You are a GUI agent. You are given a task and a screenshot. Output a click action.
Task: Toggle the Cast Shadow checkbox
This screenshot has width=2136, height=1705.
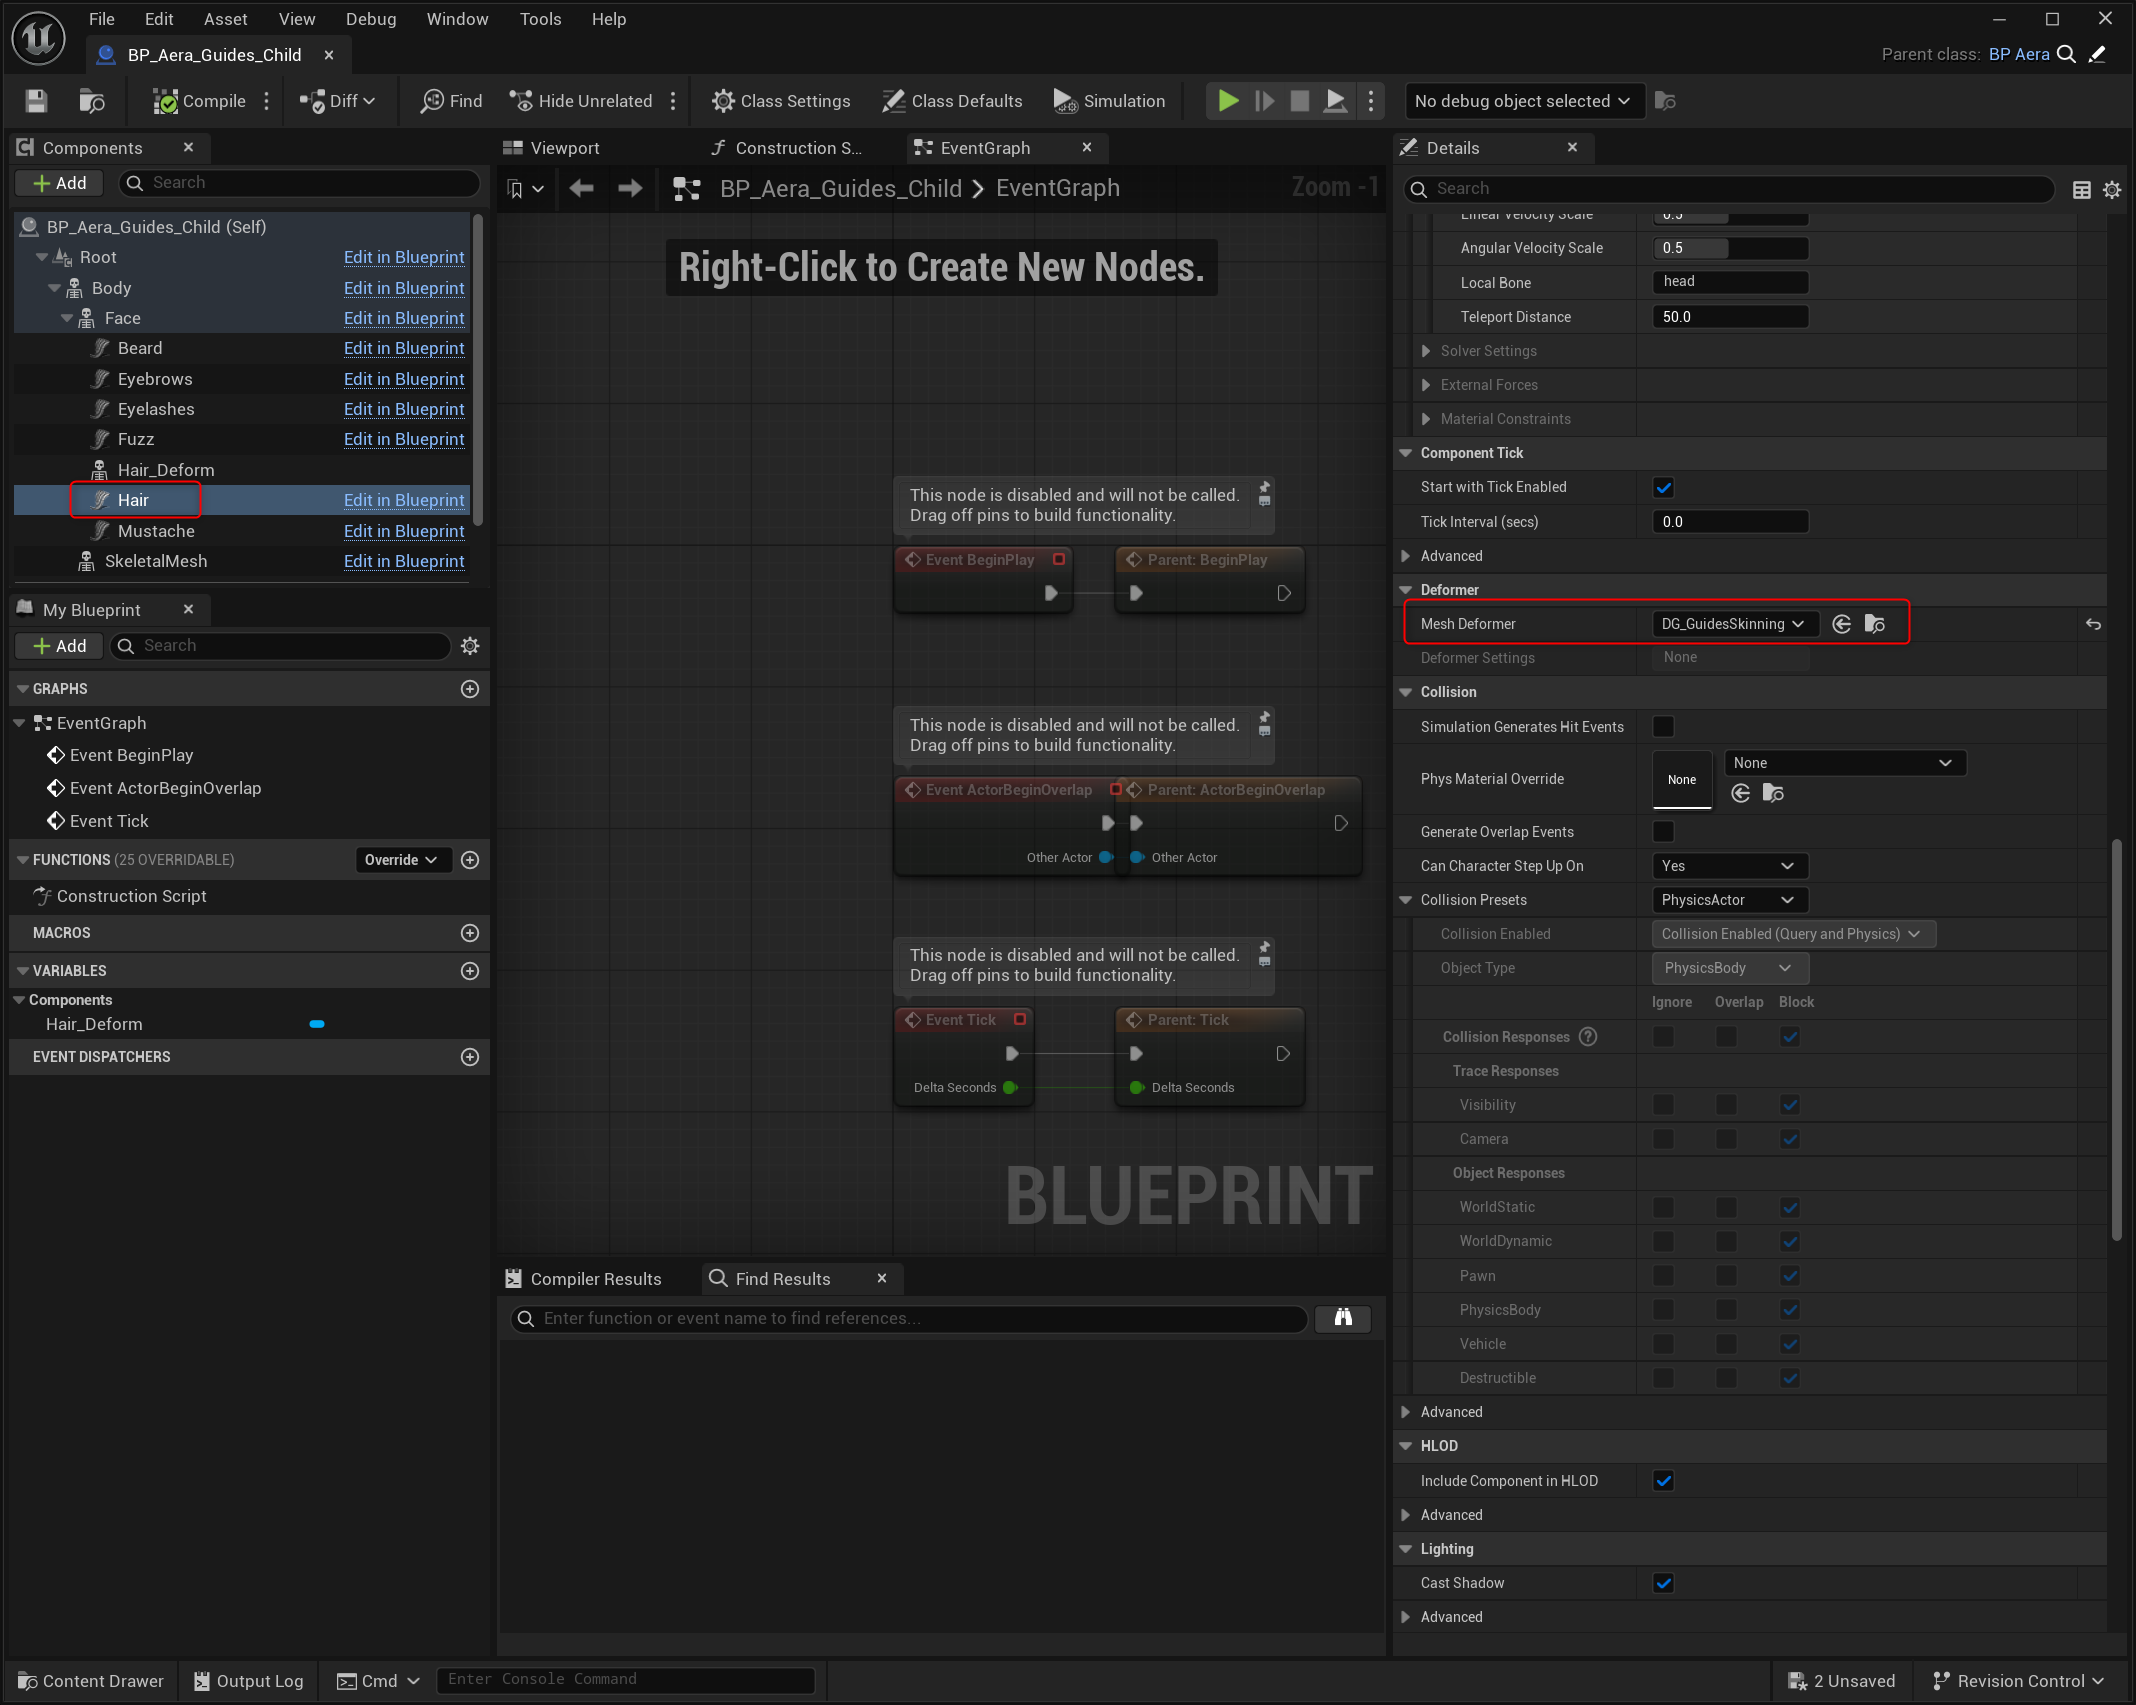point(1663,1583)
